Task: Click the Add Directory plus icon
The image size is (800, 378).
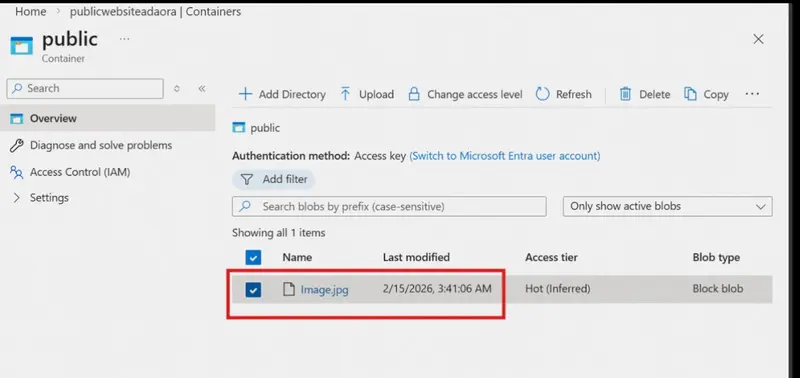Action: click(x=245, y=94)
